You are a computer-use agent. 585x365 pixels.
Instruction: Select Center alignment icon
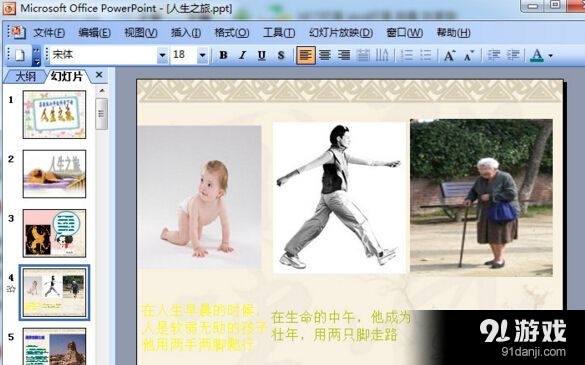(x=325, y=55)
